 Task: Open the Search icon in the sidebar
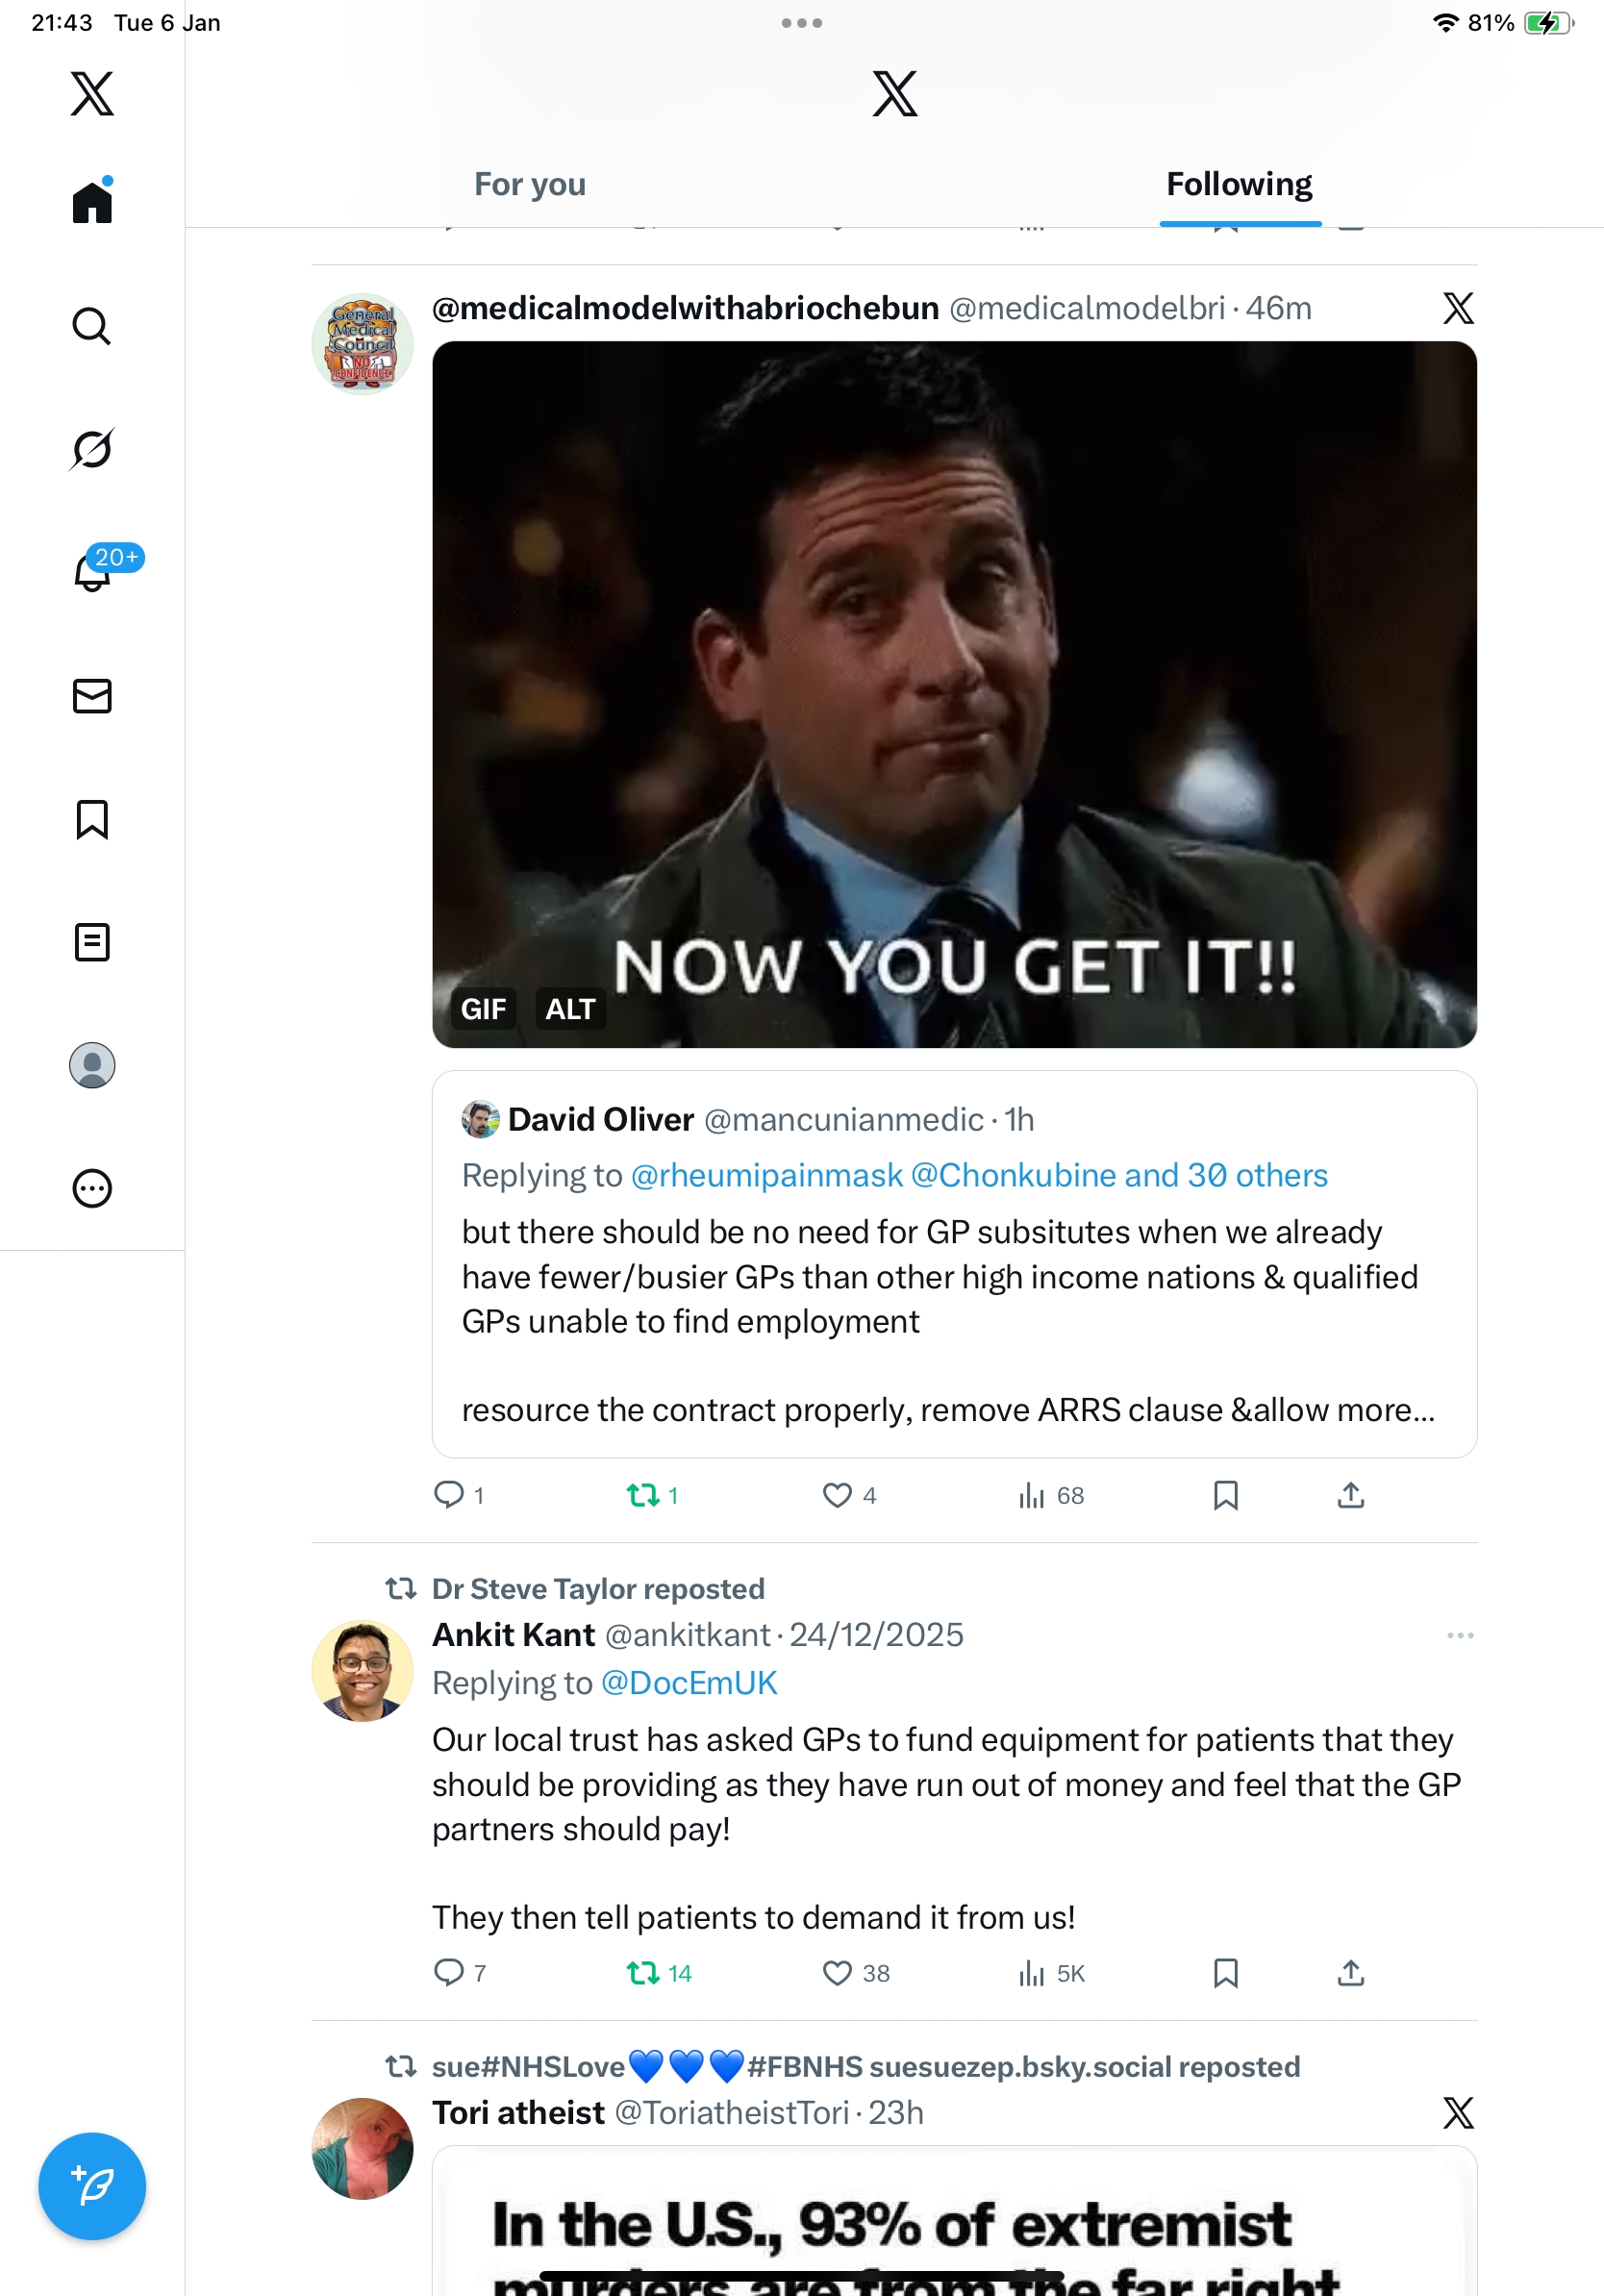[91, 326]
